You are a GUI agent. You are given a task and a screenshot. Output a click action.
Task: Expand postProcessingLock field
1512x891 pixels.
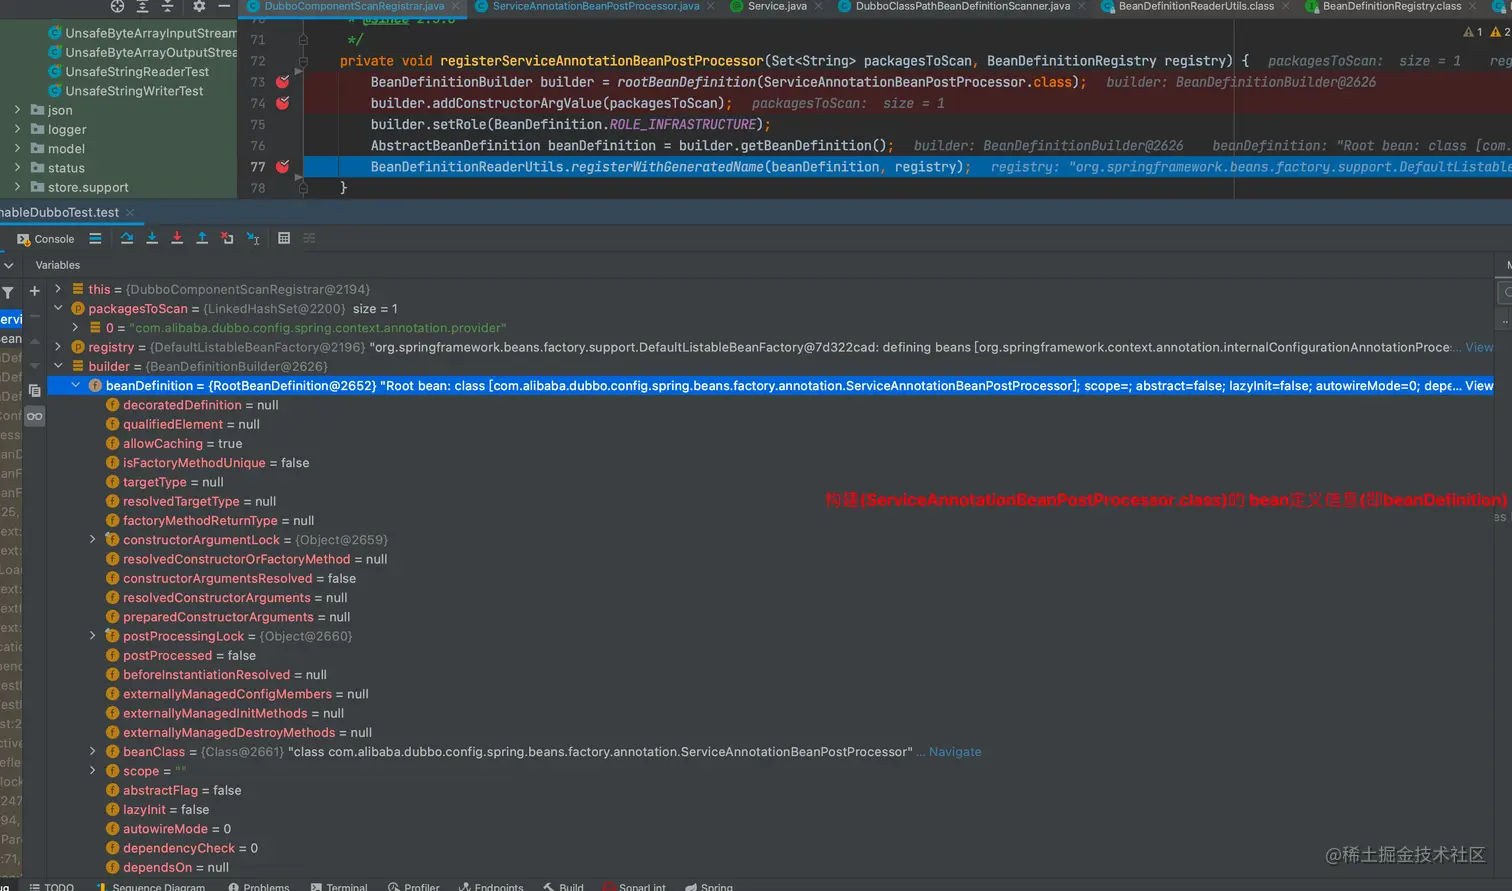(x=93, y=636)
